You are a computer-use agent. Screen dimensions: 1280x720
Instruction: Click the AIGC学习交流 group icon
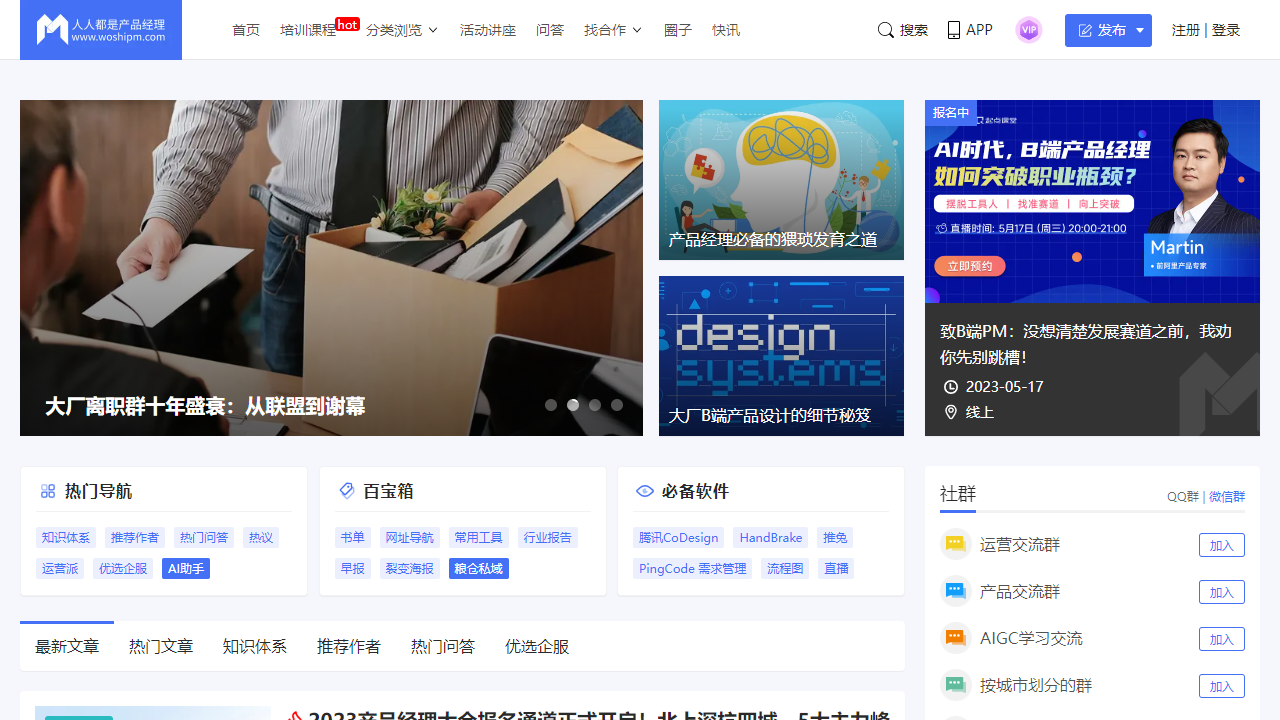point(956,638)
